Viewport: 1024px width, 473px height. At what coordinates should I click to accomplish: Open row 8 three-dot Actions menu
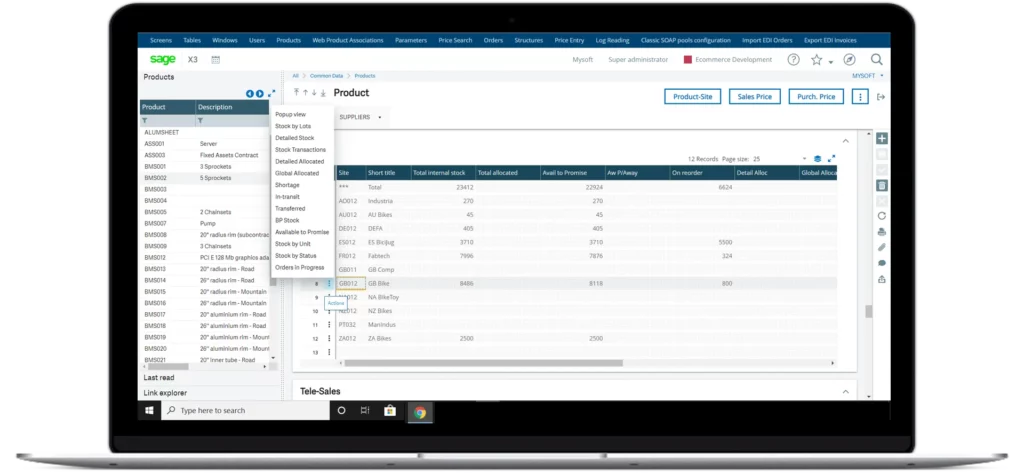point(329,284)
